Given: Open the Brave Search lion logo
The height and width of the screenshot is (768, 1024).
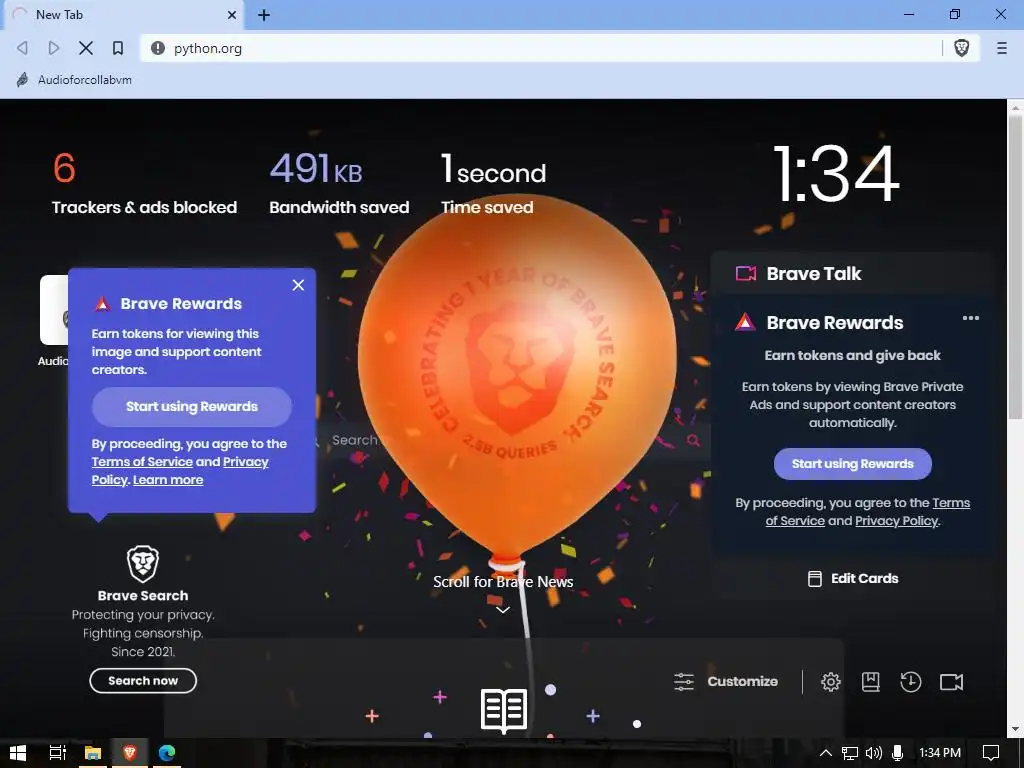Looking at the screenshot, I should click(143, 564).
